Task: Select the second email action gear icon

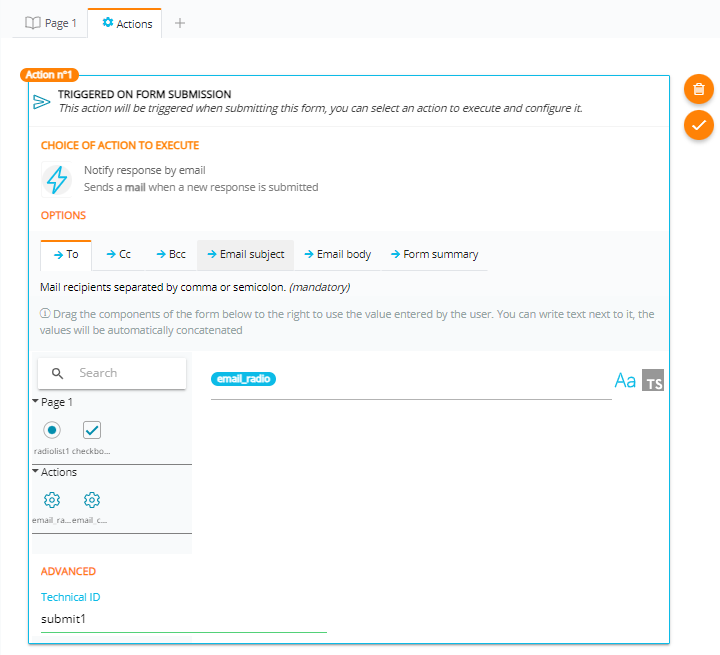Action: [x=92, y=500]
